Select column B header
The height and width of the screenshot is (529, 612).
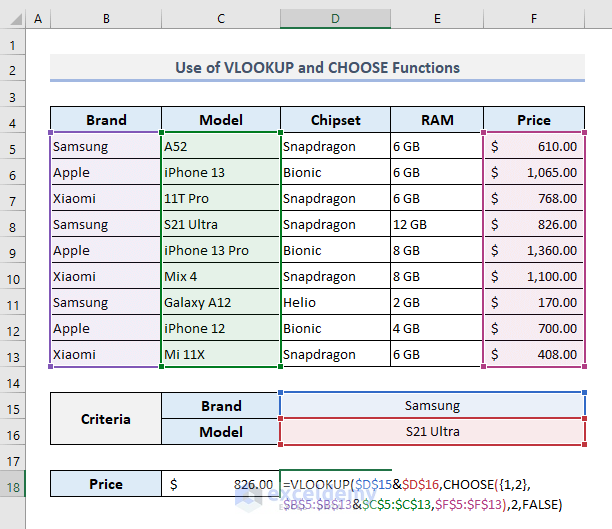click(106, 19)
